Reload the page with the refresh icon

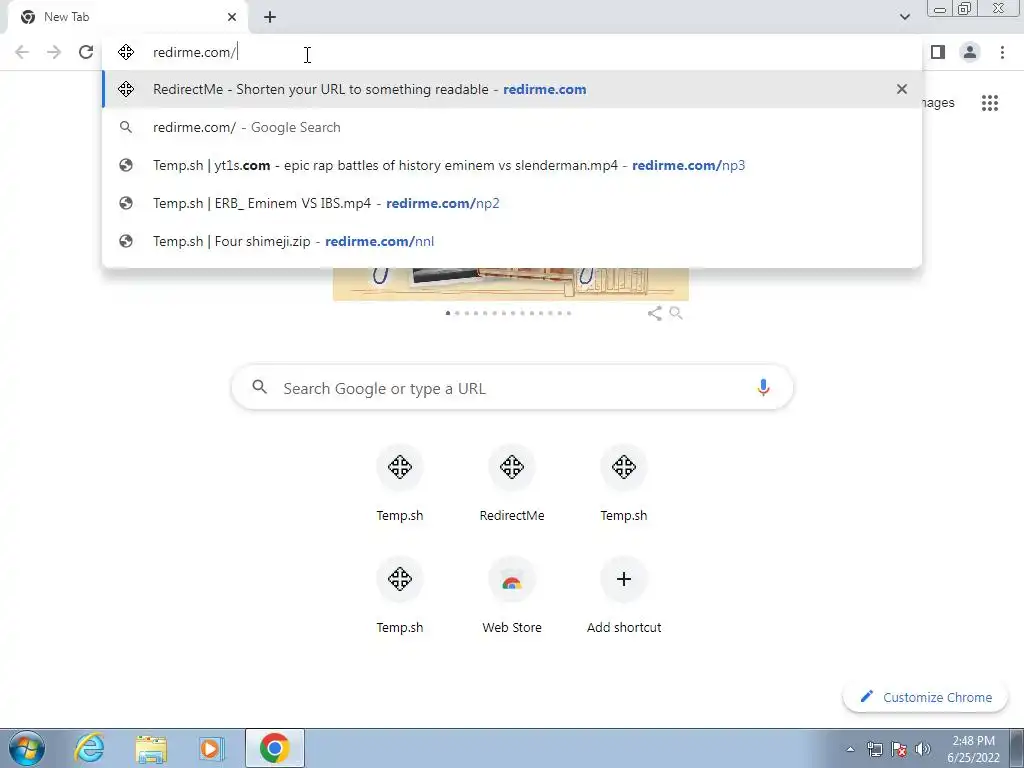point(86,52)
